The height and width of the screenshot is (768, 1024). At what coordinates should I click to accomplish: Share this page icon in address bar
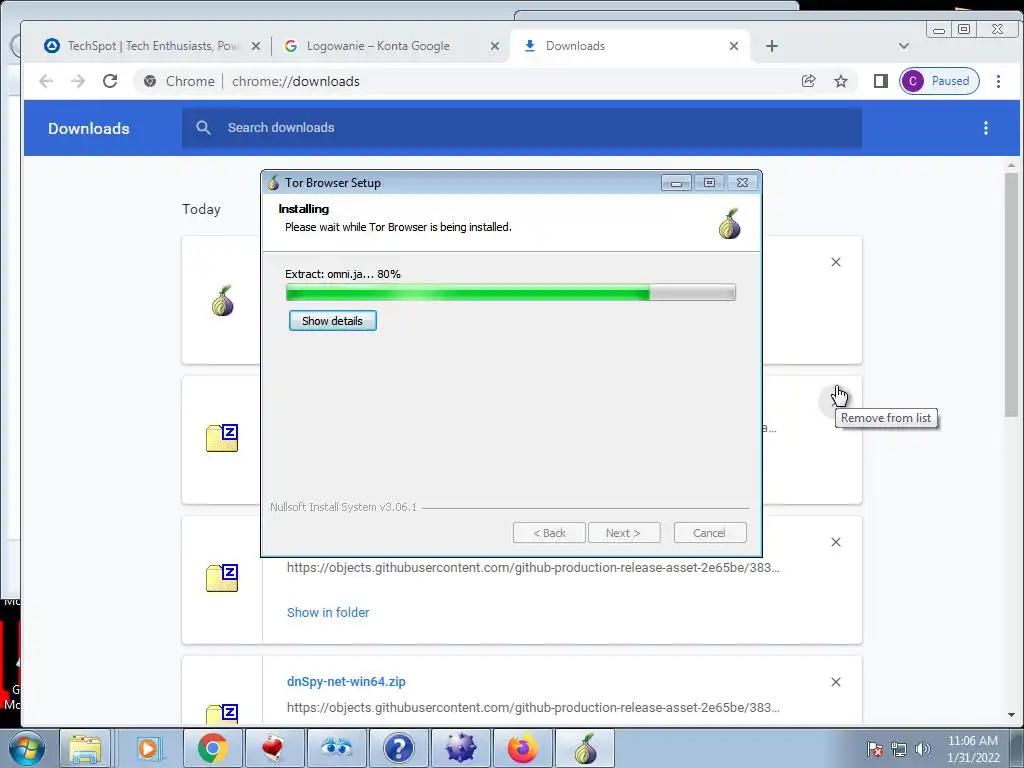click(808, 81)
